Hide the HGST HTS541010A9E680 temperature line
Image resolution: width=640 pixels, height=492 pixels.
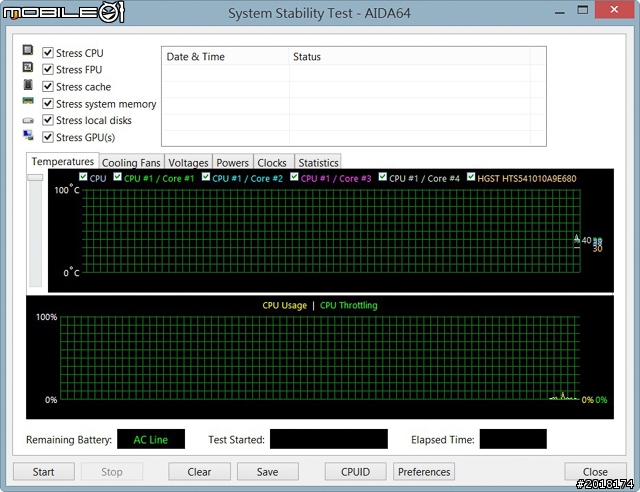[471, 177]
